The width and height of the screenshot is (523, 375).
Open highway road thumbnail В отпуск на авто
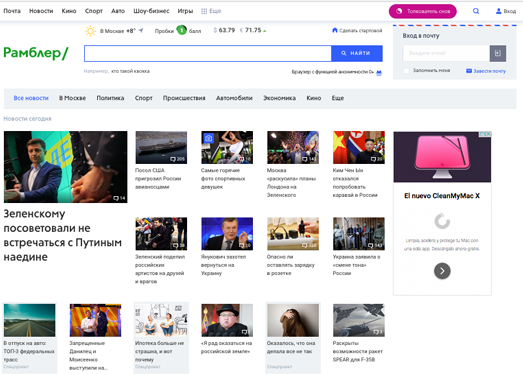pyautogui.click(x=29, y=320)
